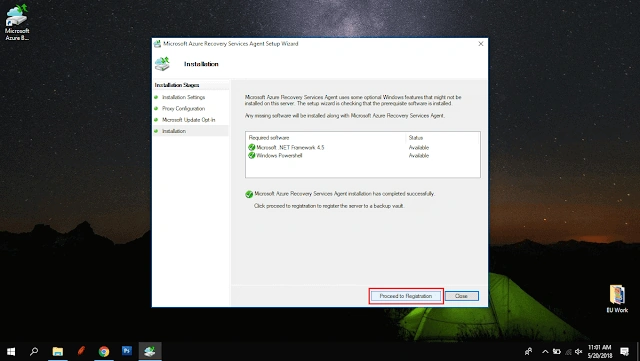Screen dimensions: 640x361
Task: Launch Google Chrome from the taskbar
Action: (x=104, y=351)
